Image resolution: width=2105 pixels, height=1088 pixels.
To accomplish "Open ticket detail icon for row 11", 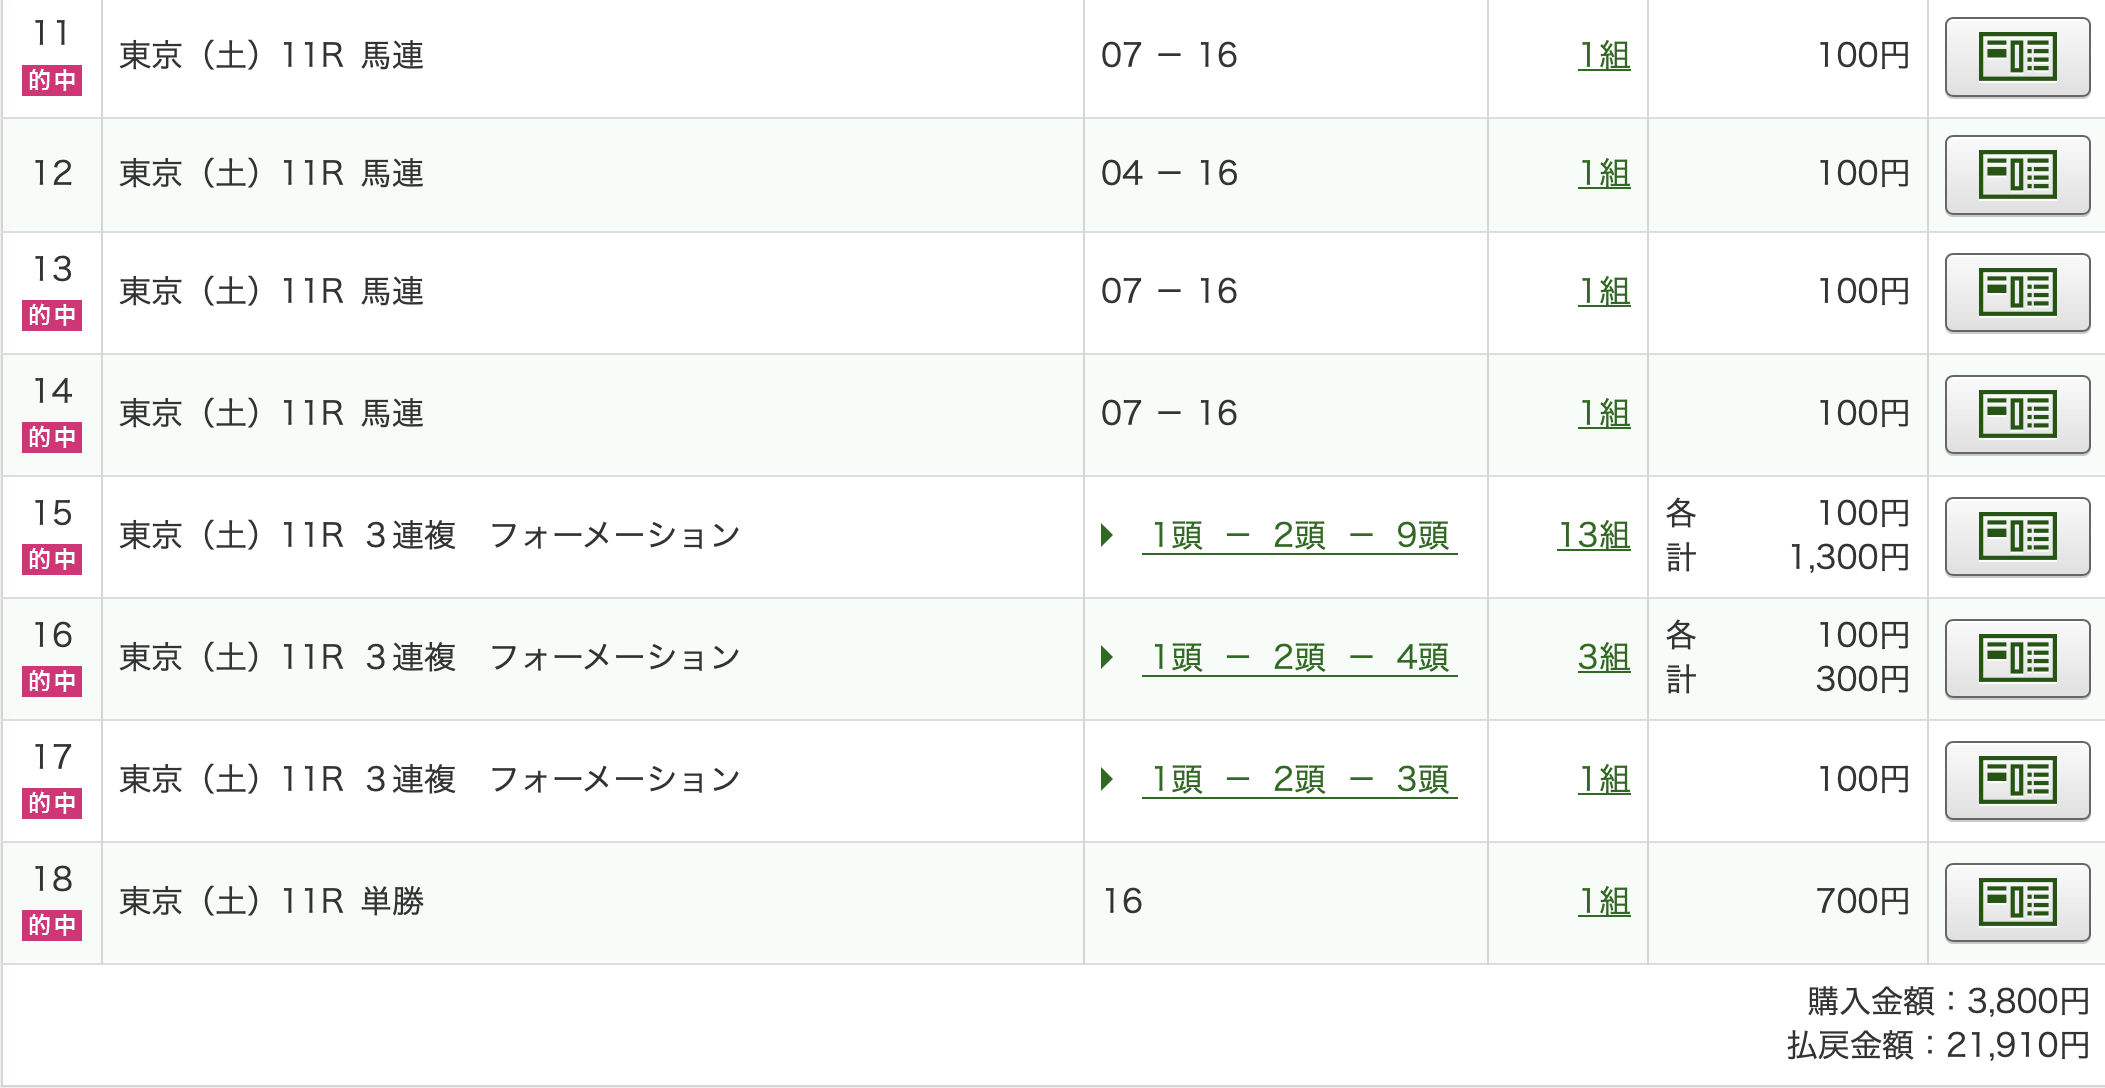I will (x=2016, y=57).
